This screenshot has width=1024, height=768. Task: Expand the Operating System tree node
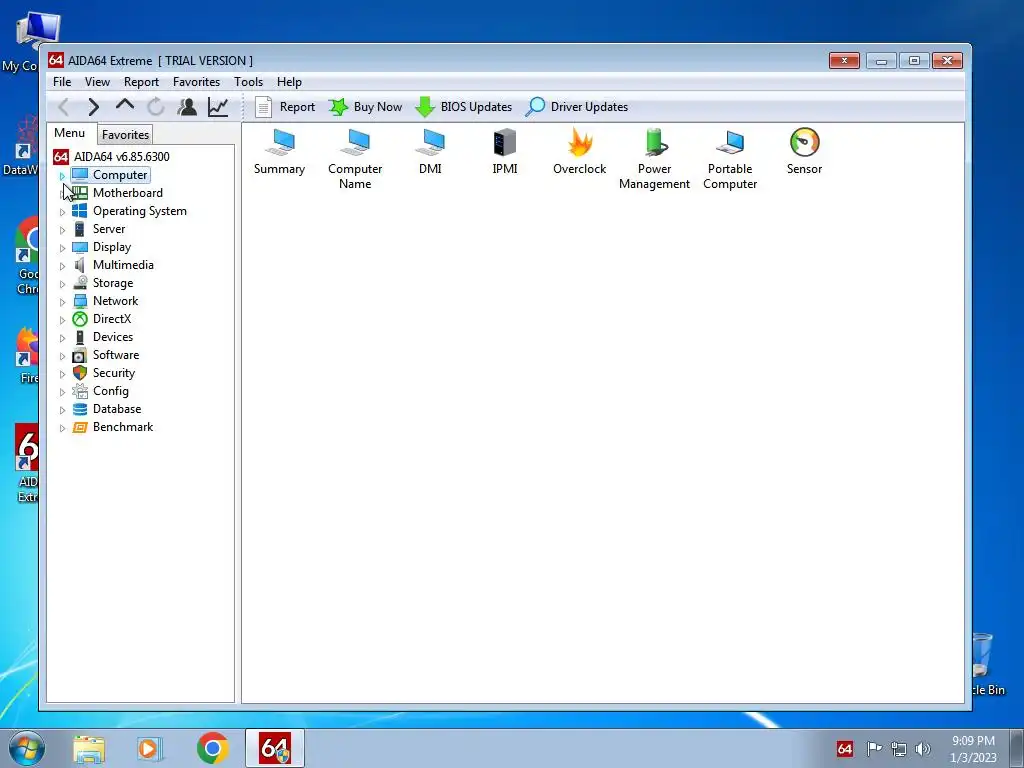click(62, 212)
